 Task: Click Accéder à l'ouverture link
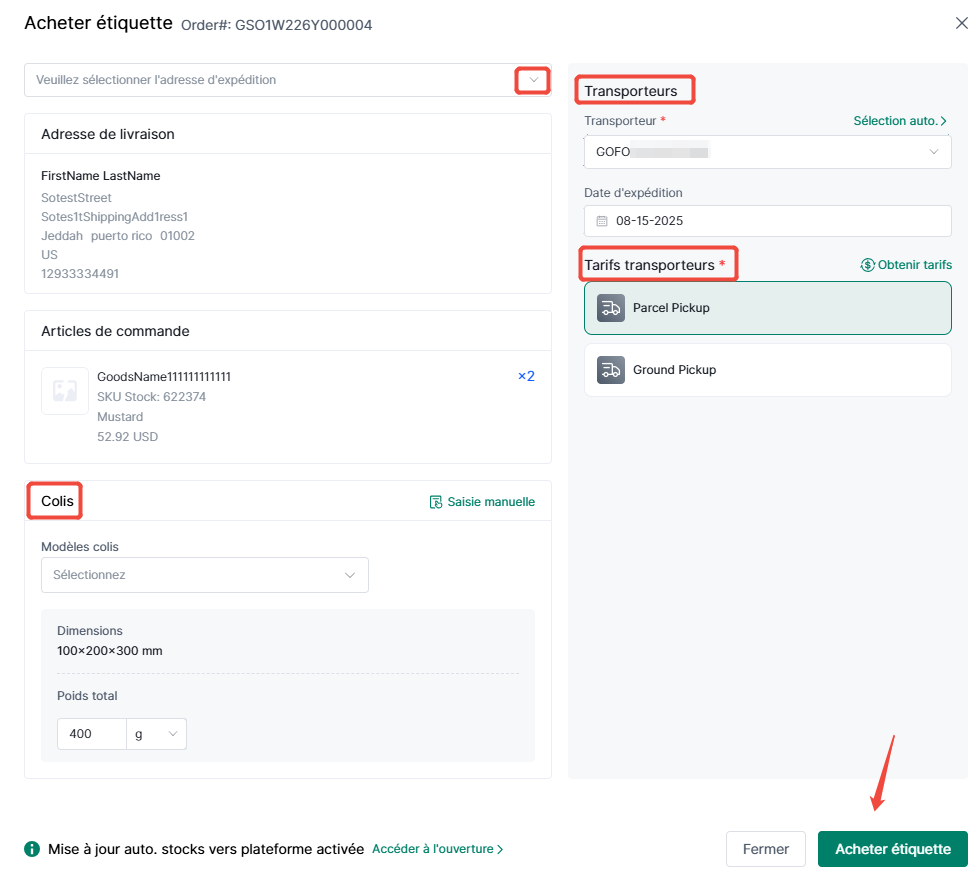pos(437,849)
